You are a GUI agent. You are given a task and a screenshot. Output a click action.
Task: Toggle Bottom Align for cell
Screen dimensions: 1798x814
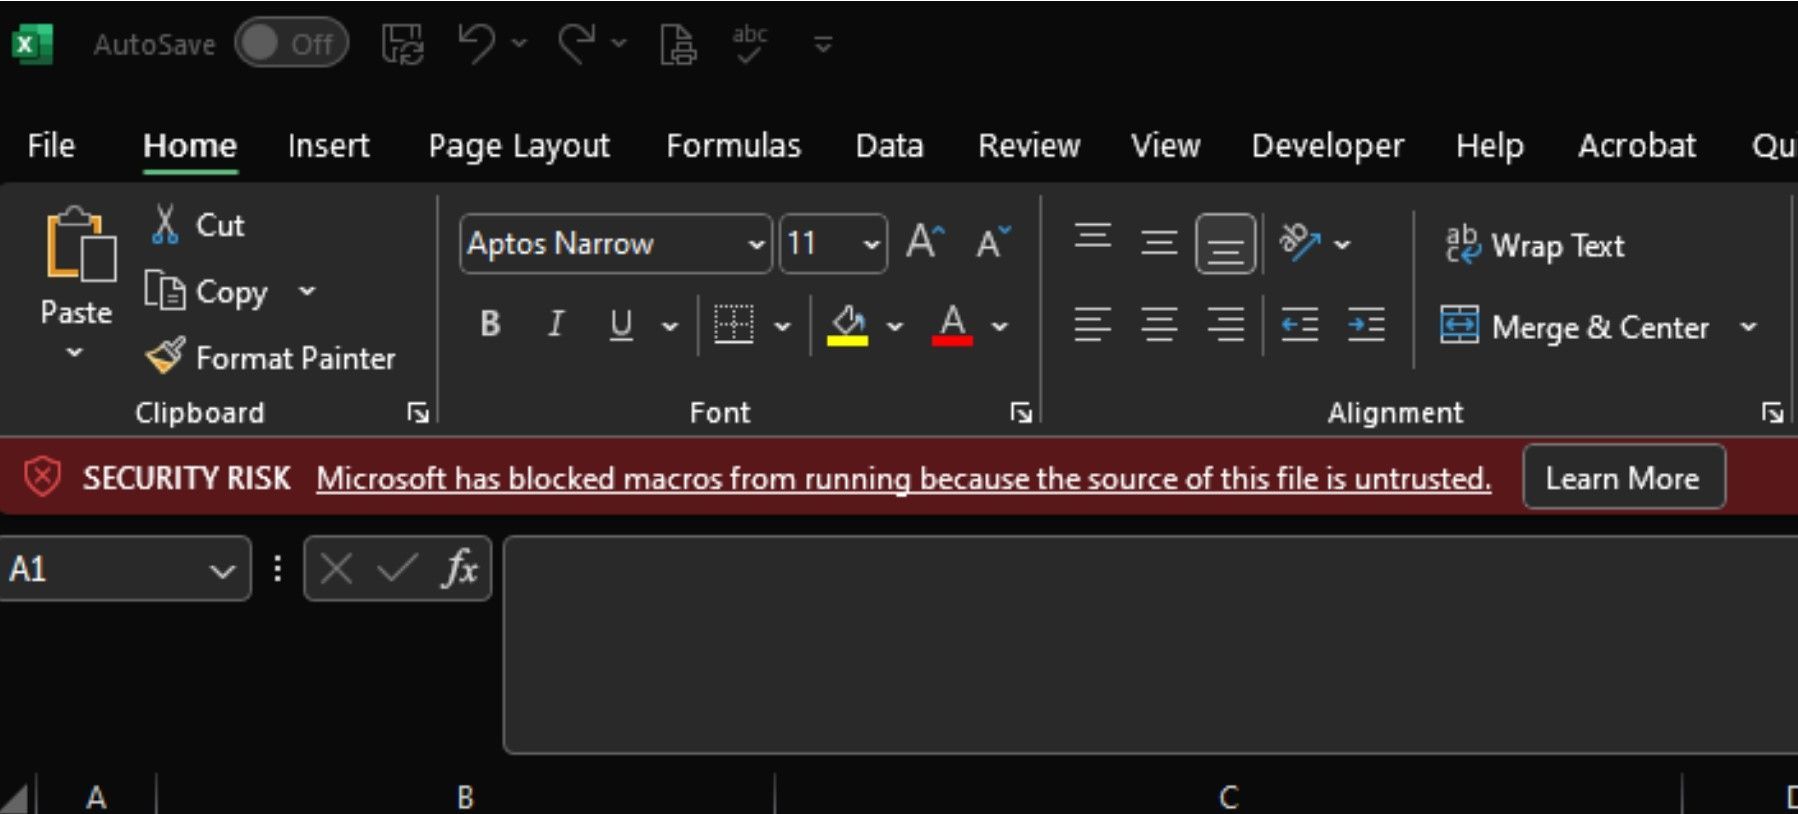click(x=1226, y=243)
